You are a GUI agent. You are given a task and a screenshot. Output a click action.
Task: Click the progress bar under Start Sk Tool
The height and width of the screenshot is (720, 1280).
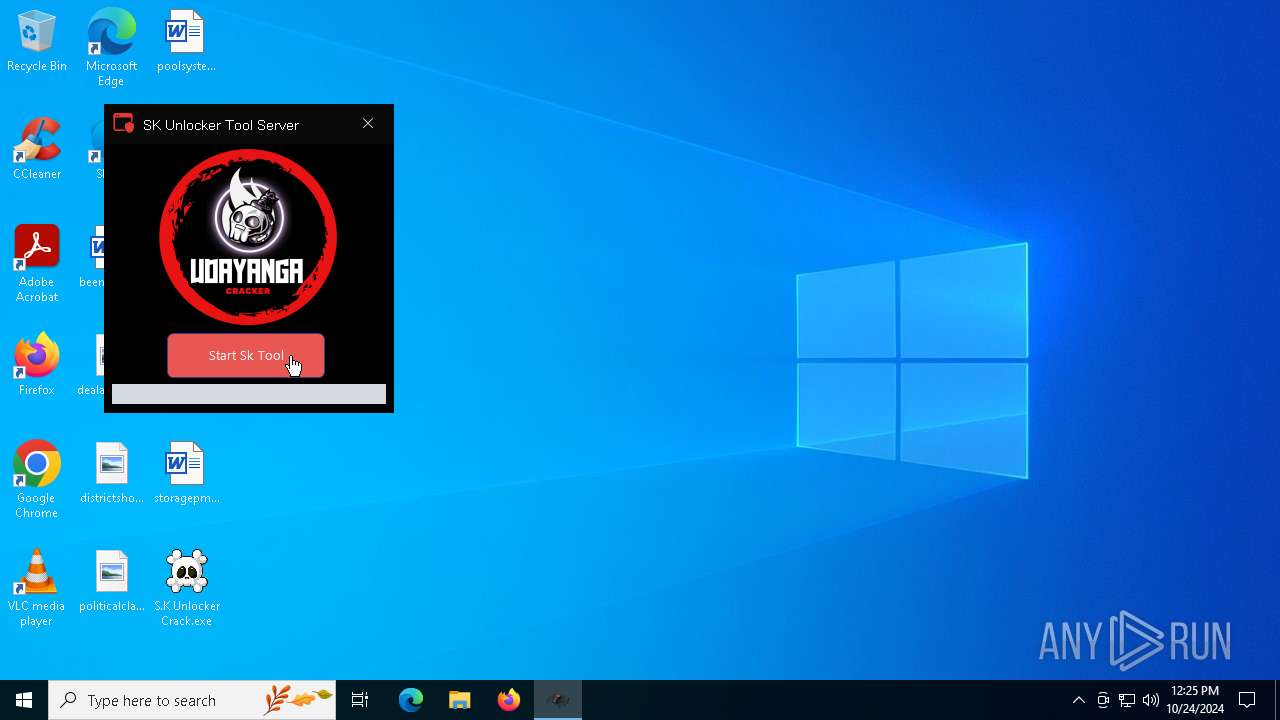pos(249,394)
